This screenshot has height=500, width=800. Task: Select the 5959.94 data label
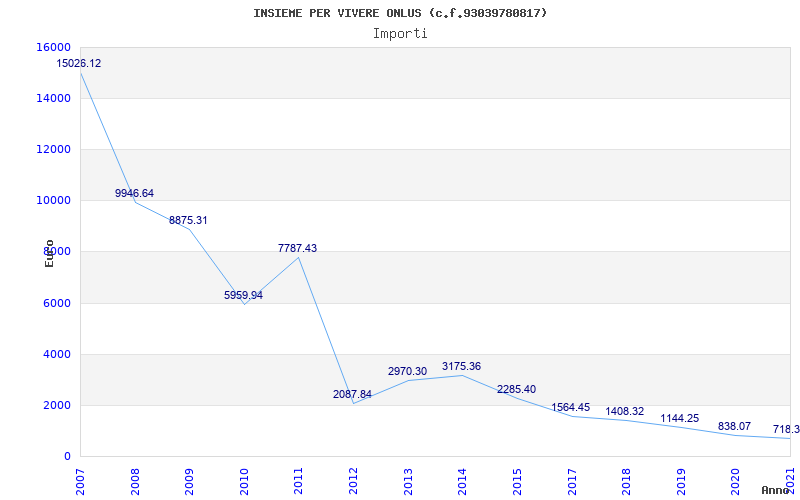243,295
